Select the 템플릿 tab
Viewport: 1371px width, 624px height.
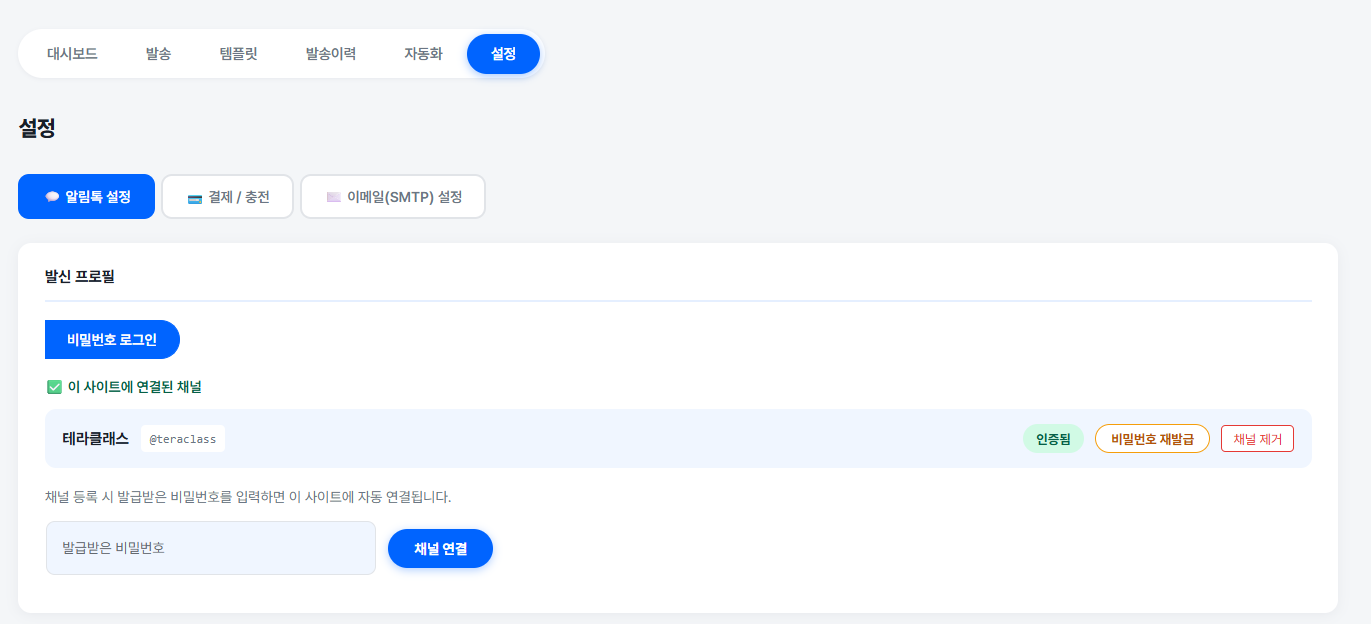pos(237,55)
